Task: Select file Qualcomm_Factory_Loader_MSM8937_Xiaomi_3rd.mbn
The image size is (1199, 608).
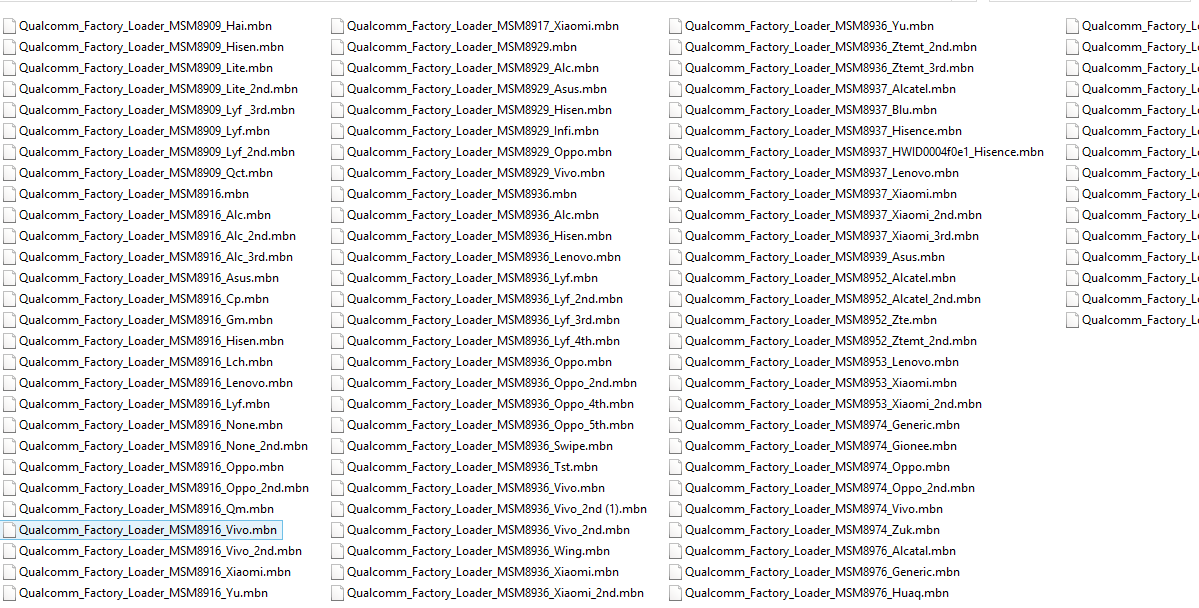Action: [832, 236]
